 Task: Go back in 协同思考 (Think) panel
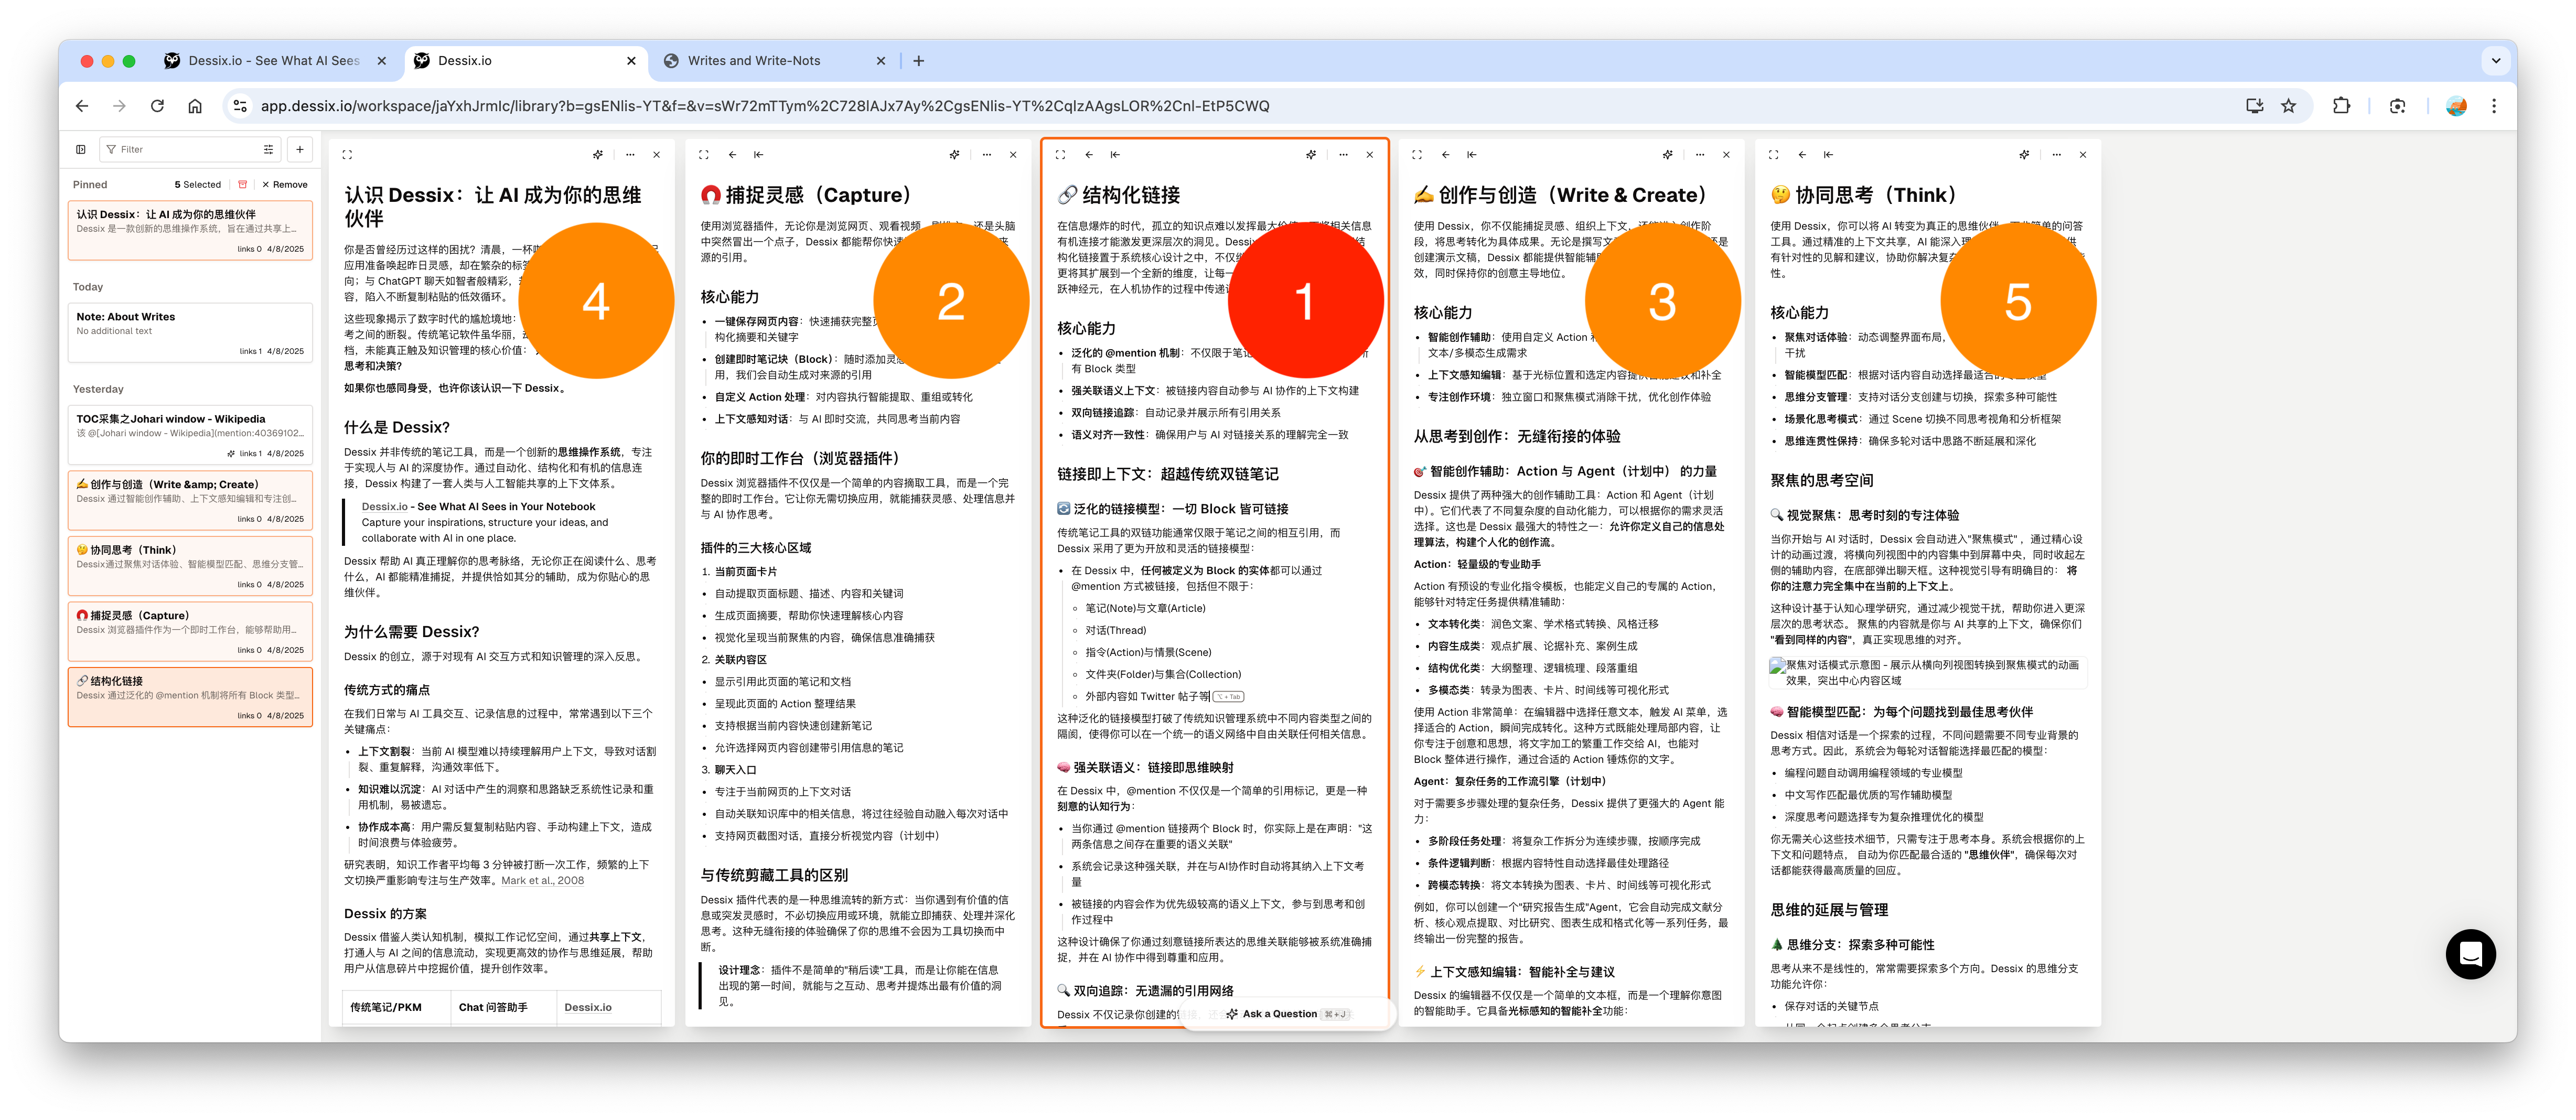coord(1802,154)
